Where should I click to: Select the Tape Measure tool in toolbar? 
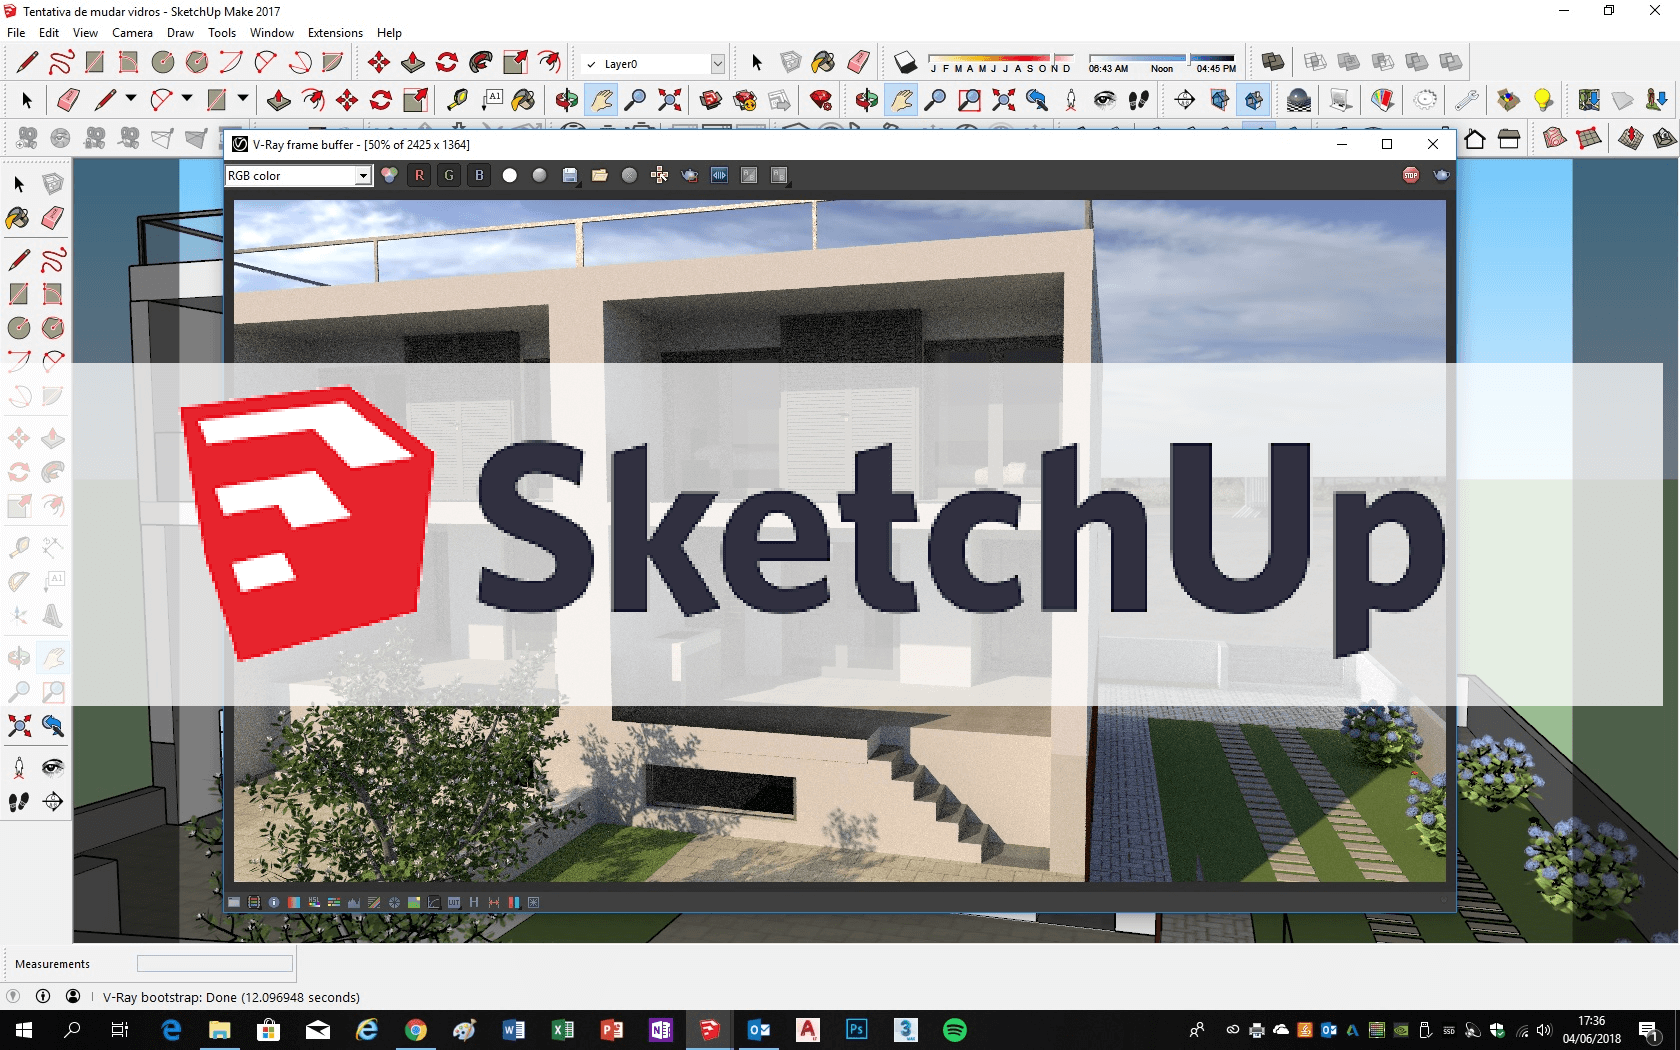click(457, 100)
